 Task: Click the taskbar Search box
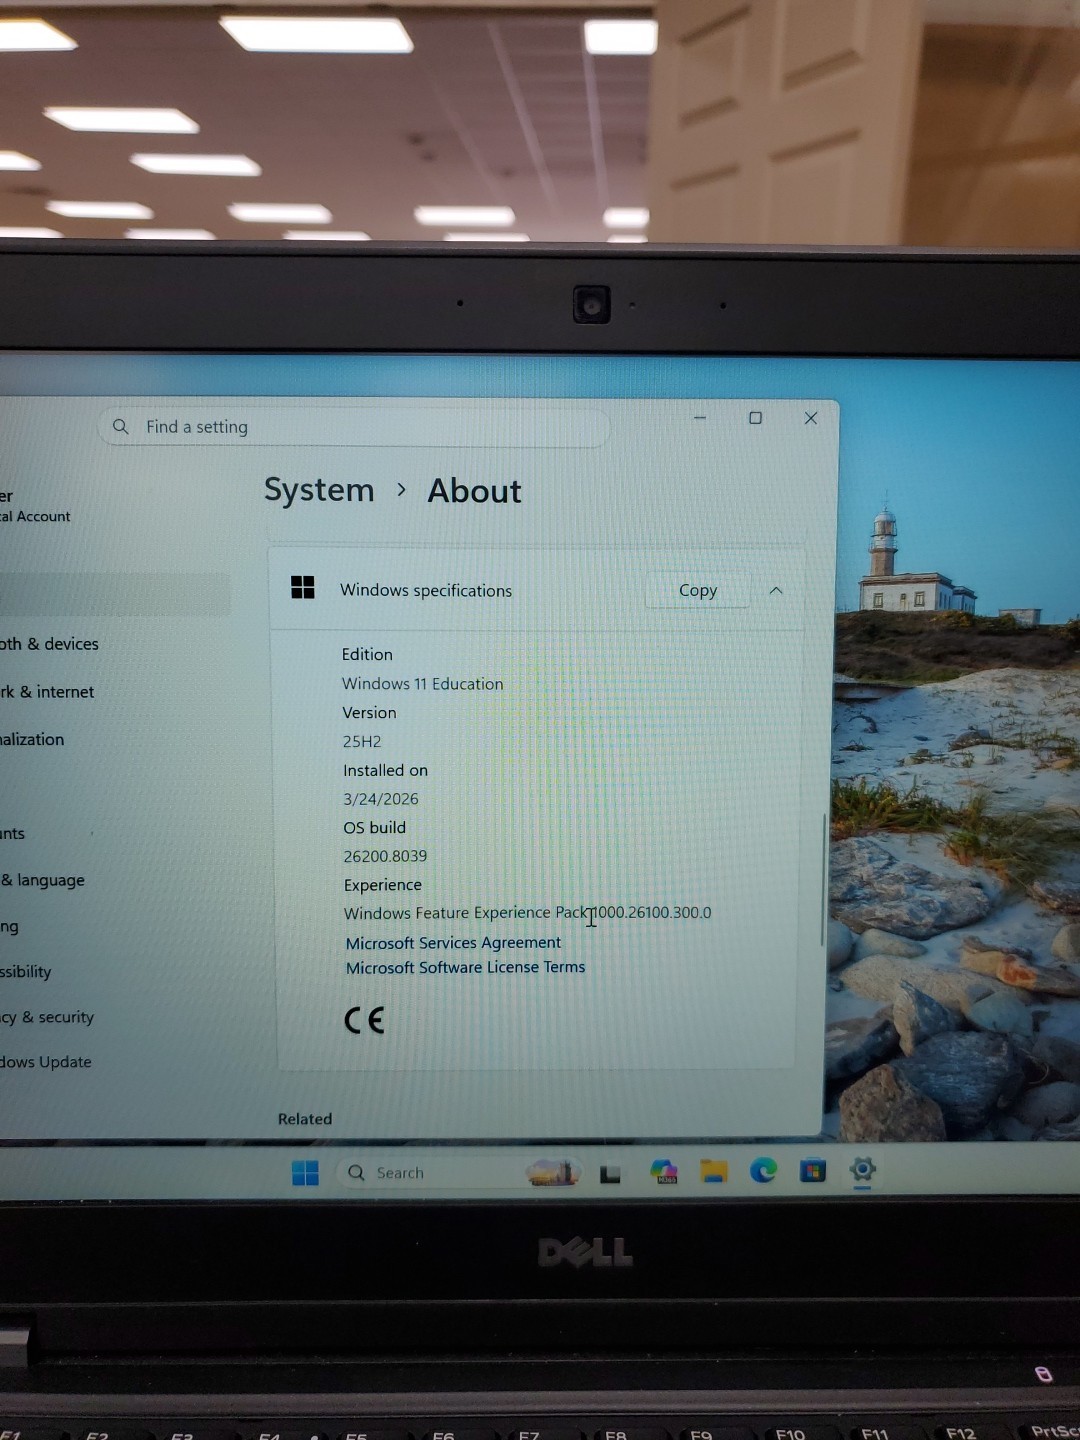coord(460,1172)
